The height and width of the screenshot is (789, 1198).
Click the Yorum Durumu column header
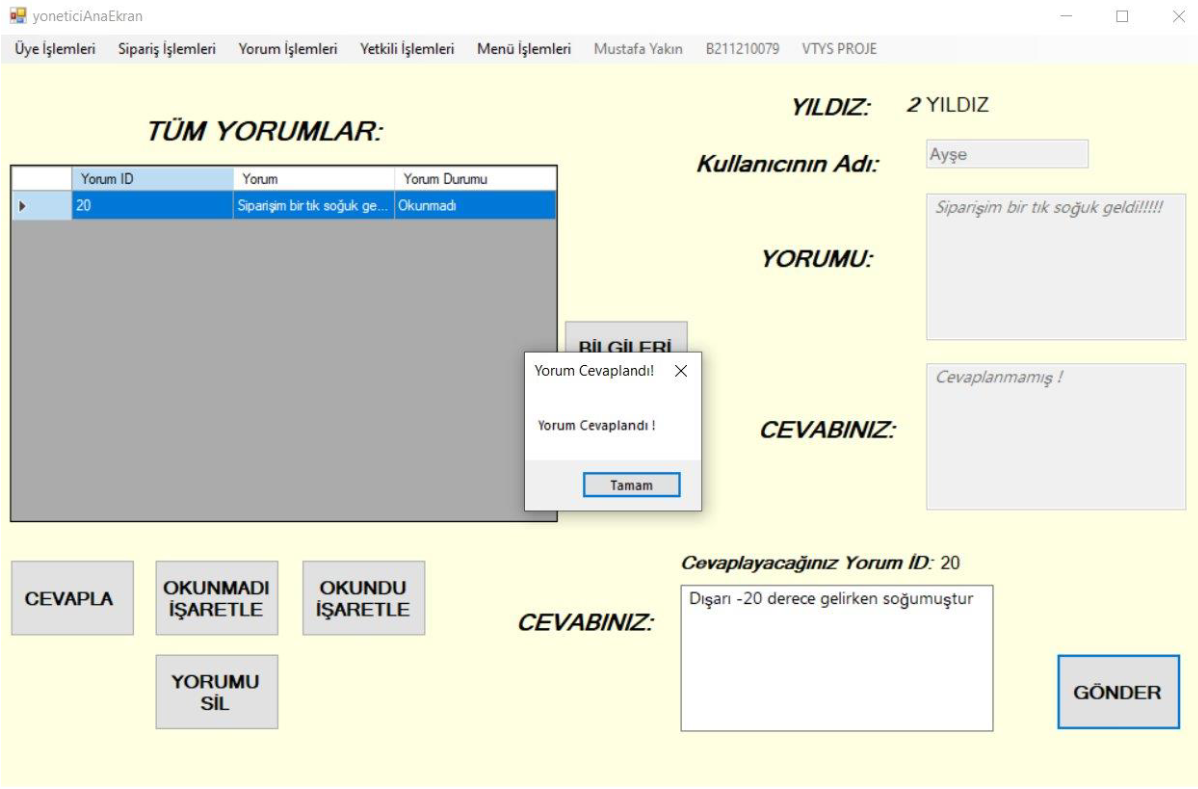point(474,179)
